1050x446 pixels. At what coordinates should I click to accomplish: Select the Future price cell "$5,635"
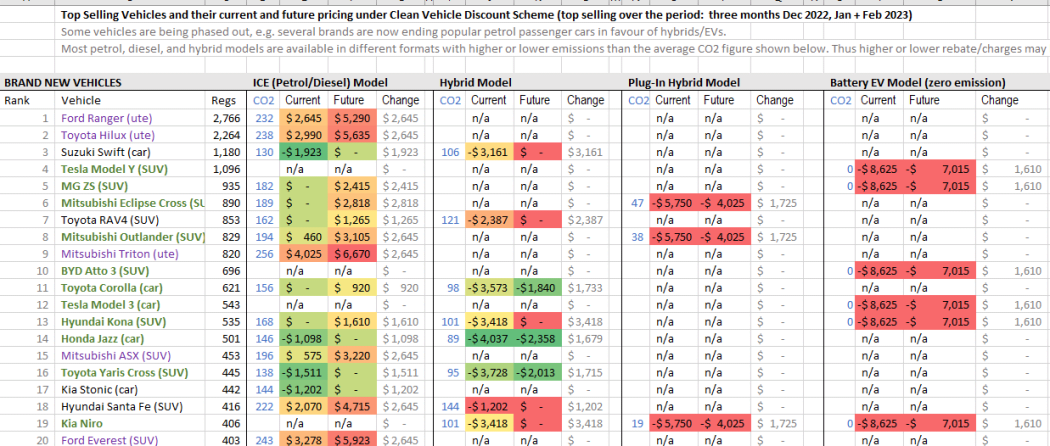click(353, 135)
